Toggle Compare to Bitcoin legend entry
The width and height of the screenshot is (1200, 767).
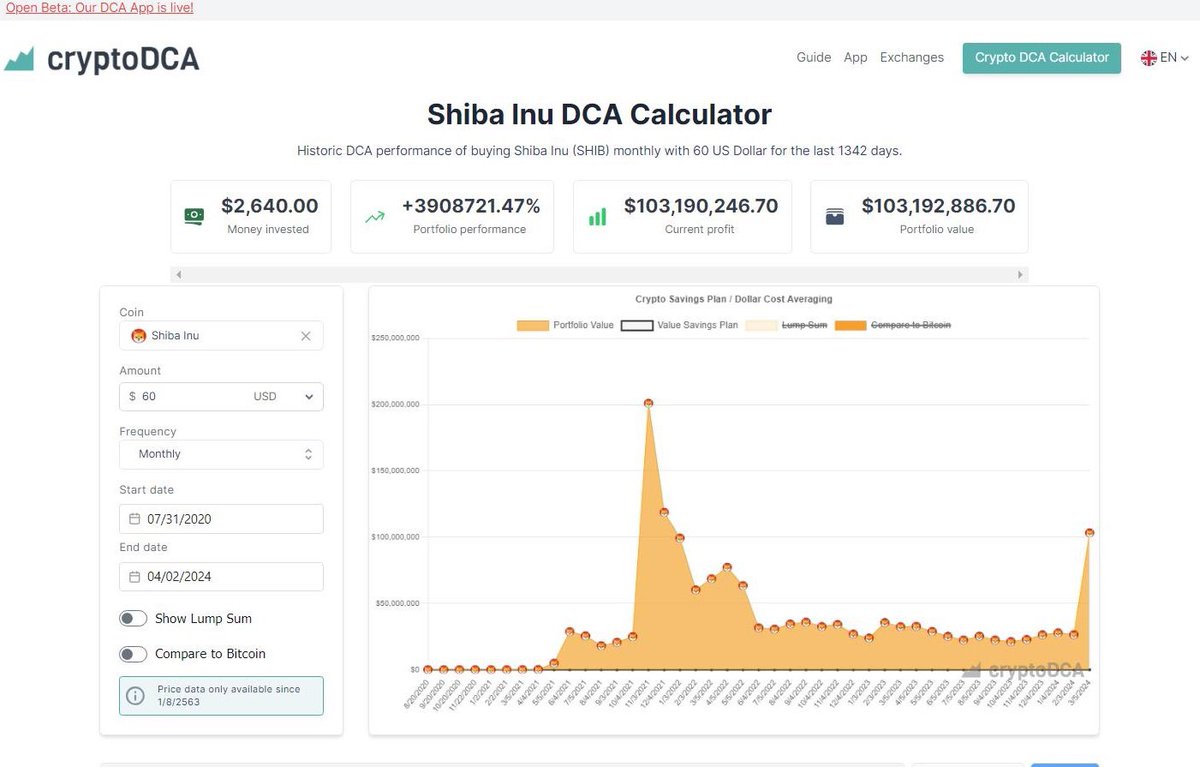(892, 325)
